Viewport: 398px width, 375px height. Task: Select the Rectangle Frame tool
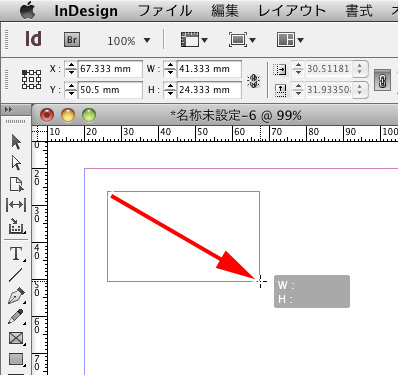pos(16,338)
